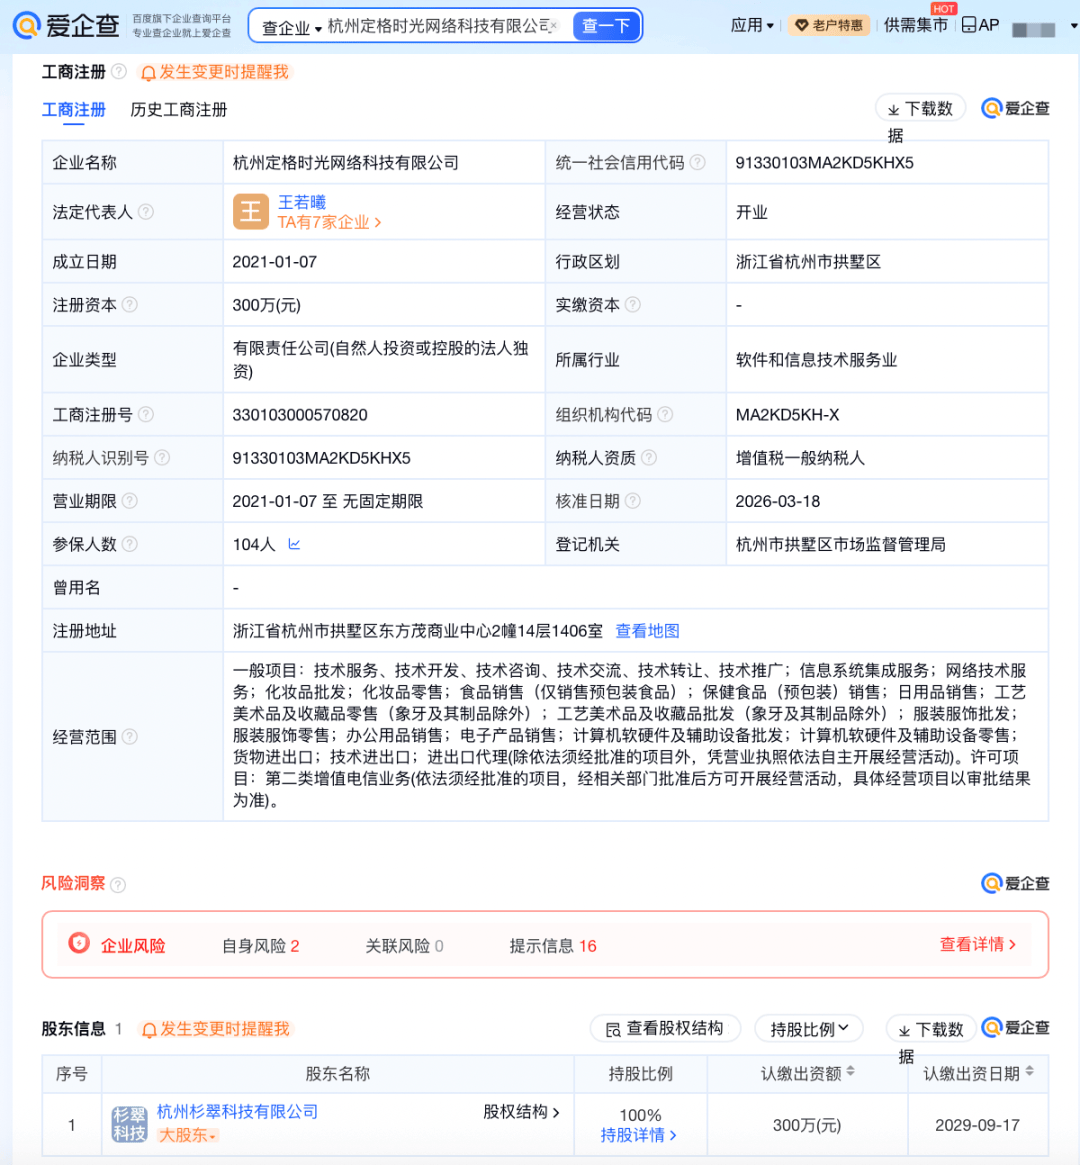The image size is (1080, 1165).
Task: Click help icon next to 注册资本
Action: (x=130, y=305)
